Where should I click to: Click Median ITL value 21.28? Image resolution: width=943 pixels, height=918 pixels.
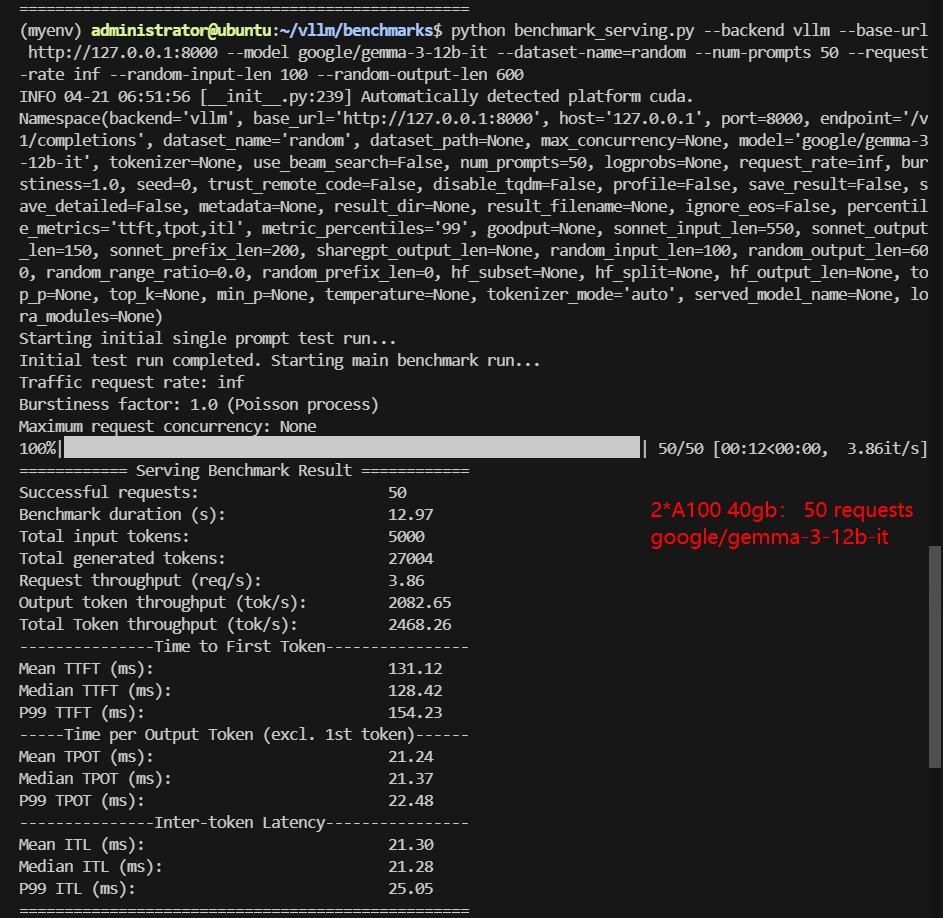[x=410, y=867]
